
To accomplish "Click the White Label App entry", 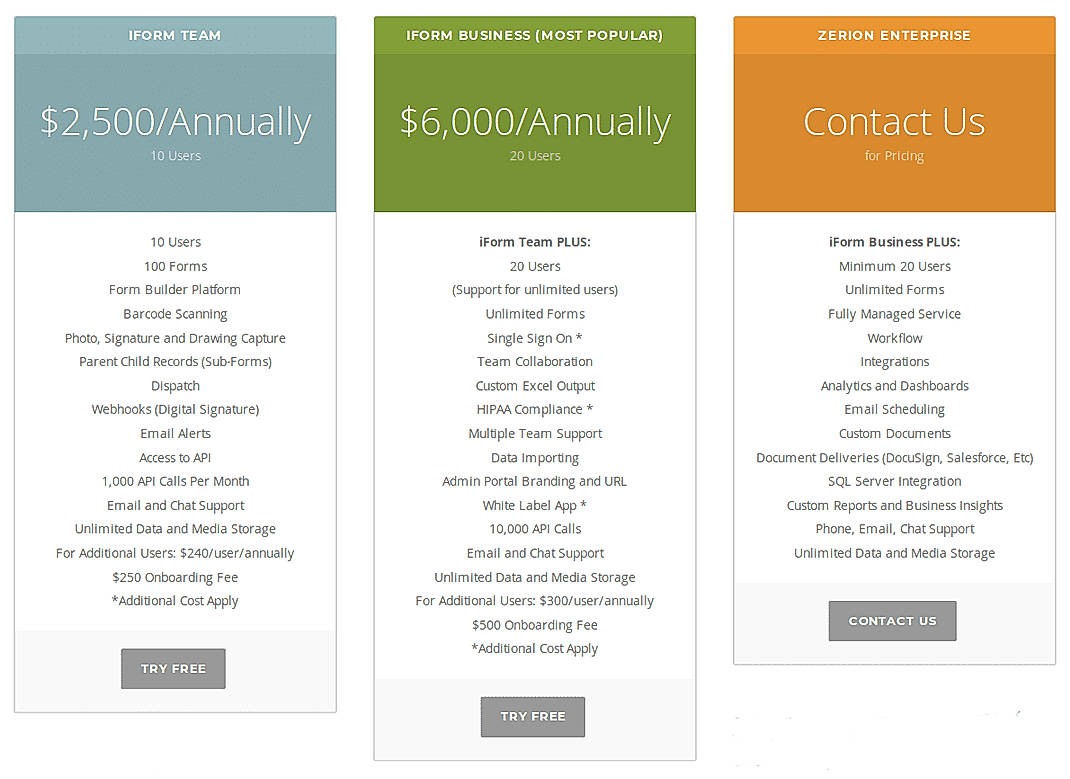I will point(534,505).
